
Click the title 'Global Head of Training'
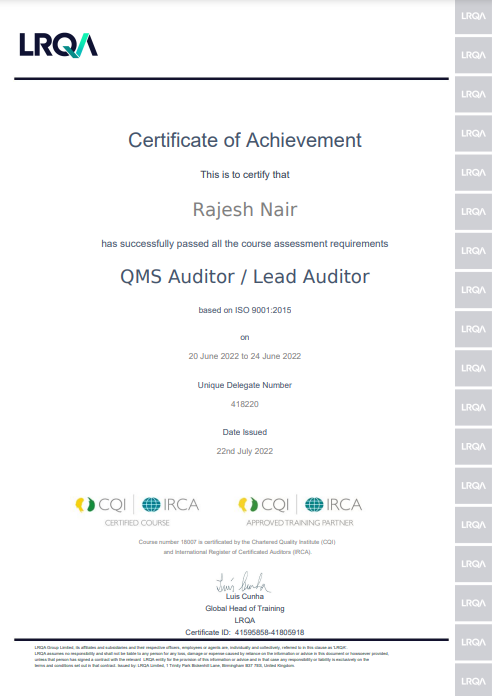pos(245,609)
